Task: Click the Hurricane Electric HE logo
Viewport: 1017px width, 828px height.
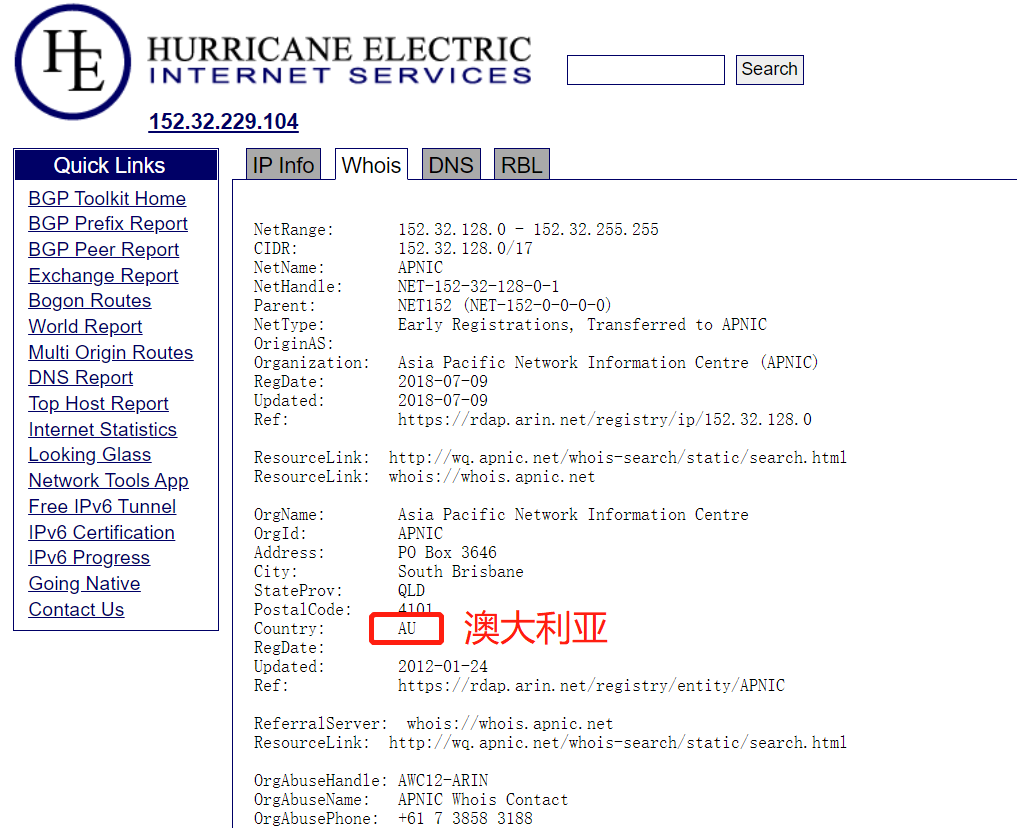Action: click(73, 62)
